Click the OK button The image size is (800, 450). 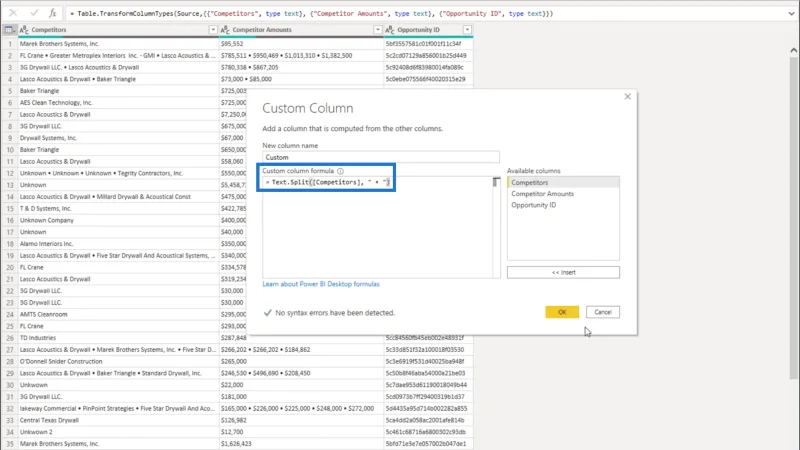point(562,312)
